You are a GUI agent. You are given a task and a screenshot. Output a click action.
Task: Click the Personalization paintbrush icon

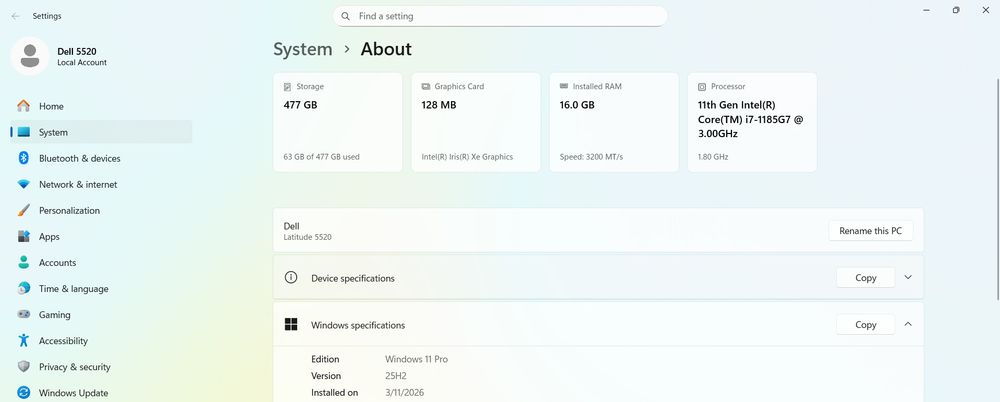pyautogui.click(x=23, y=210)
